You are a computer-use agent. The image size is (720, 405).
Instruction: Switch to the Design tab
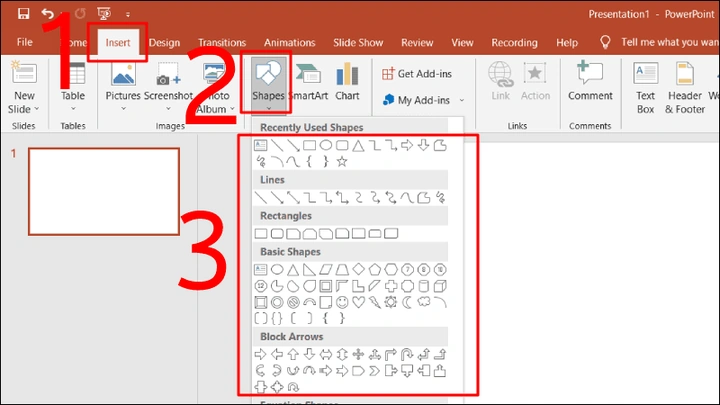pyautogui.click(x=164, y=43)
